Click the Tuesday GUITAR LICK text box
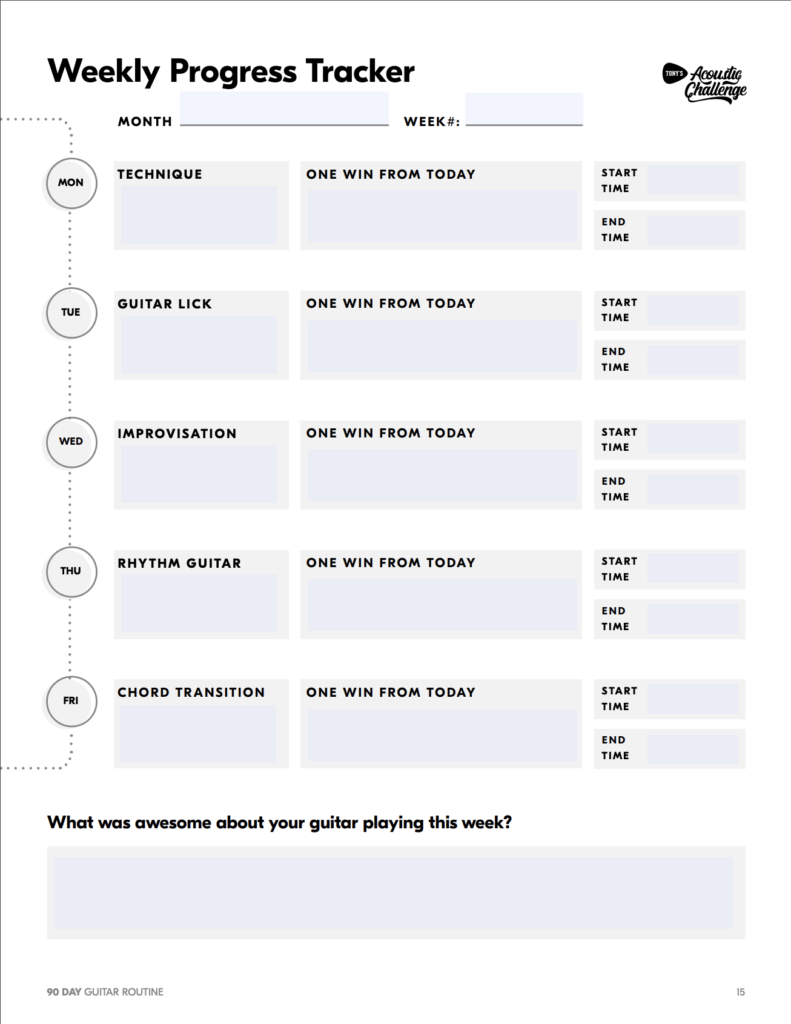This screenshot has height=1024, width=791. point(199,344)
